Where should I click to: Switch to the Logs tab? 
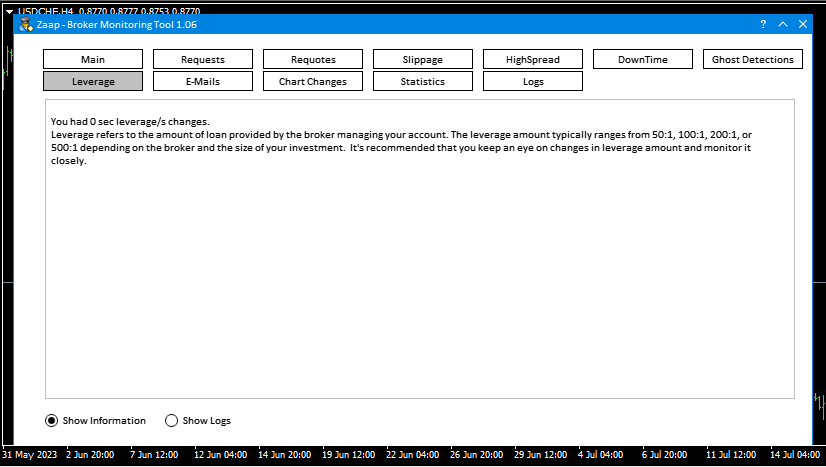click(x=533, y=82)
